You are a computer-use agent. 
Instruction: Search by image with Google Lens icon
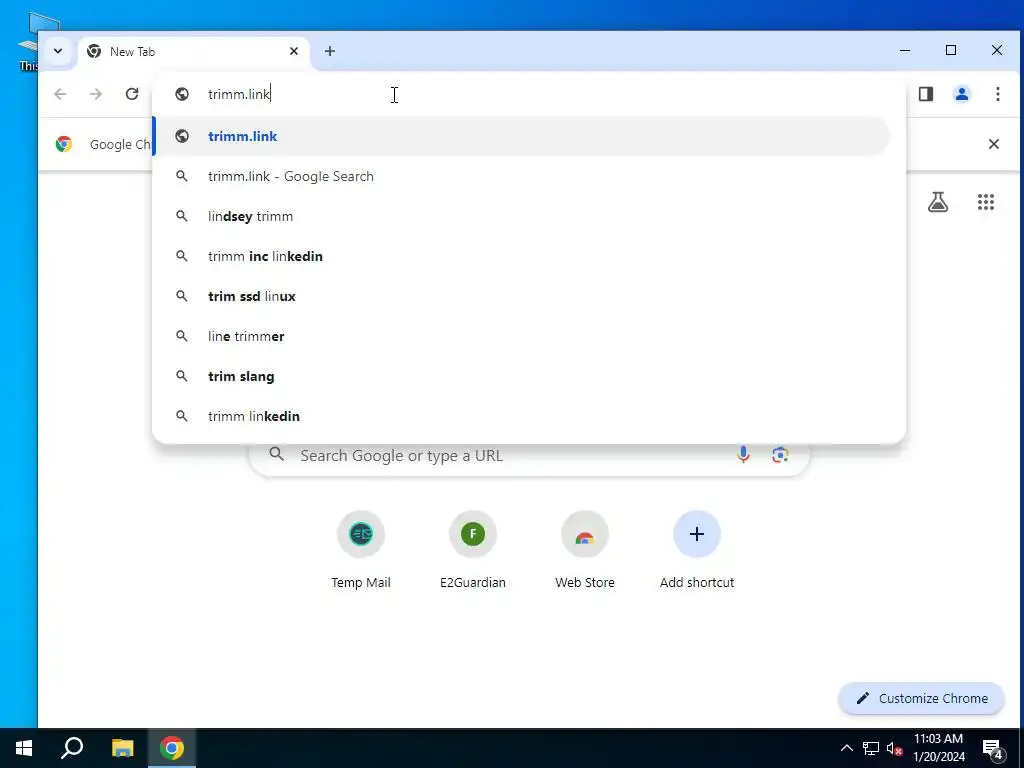780,455
